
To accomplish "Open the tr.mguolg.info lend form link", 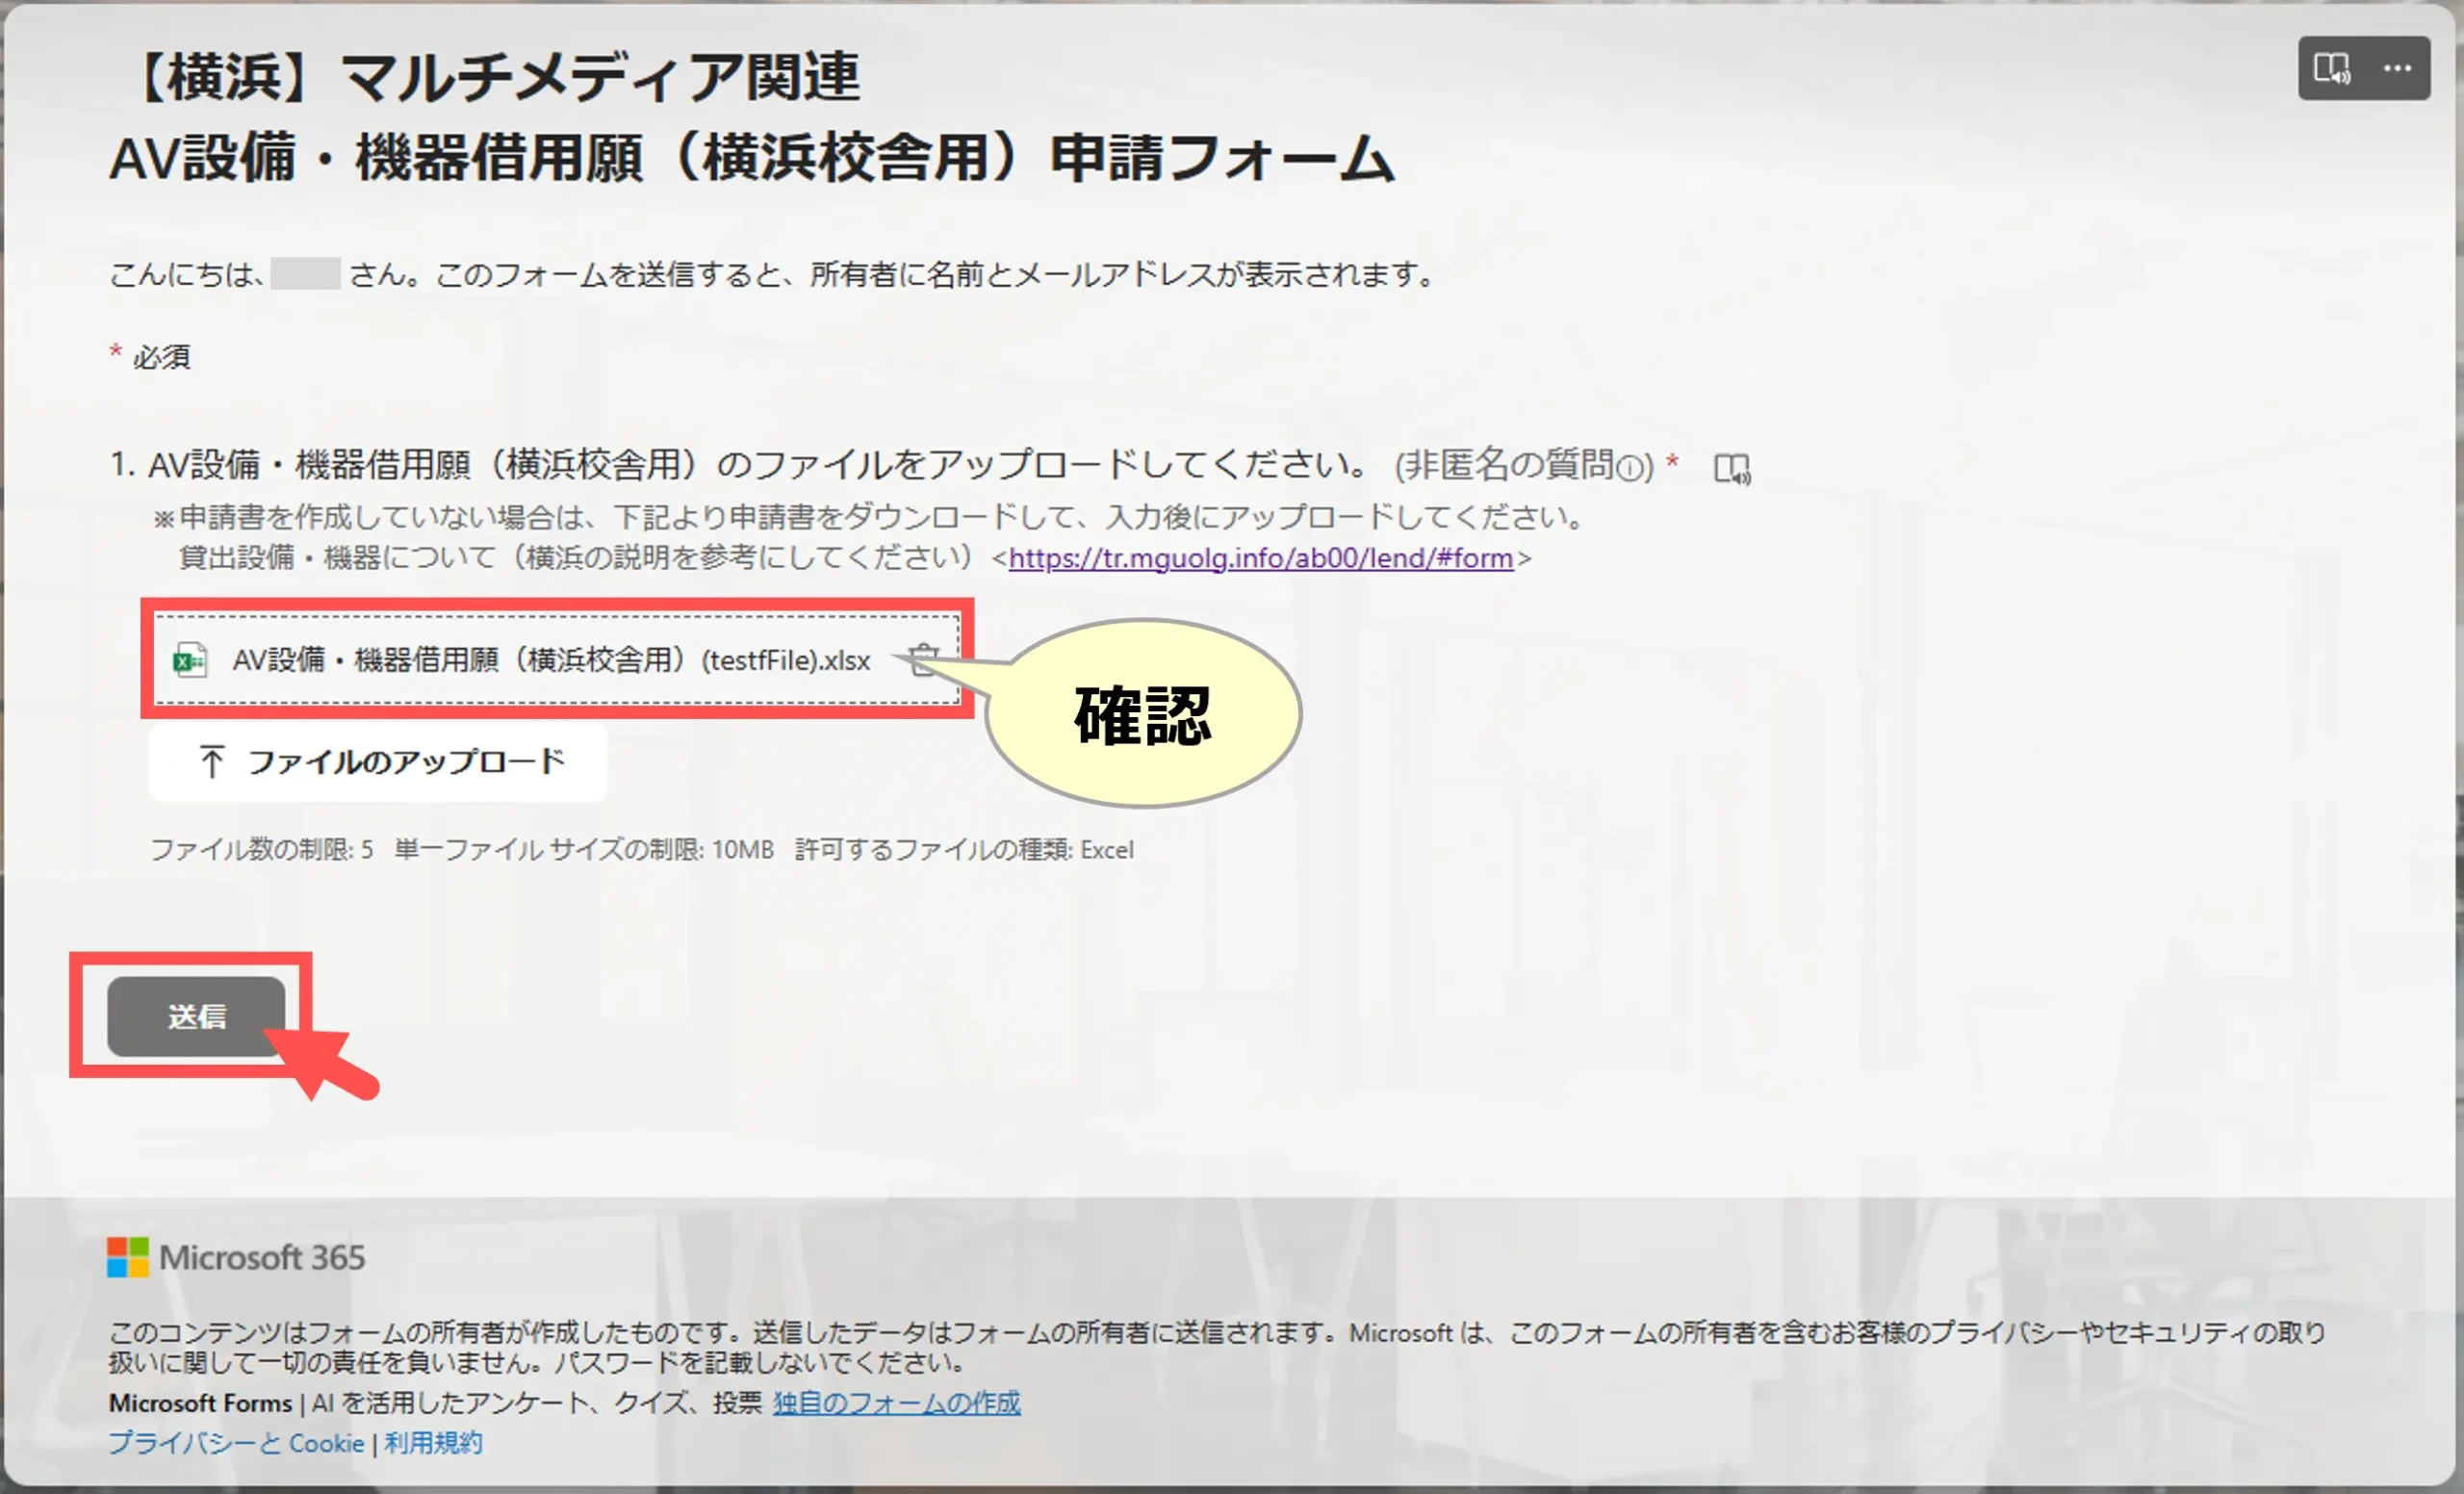I will pyautogui.click(x=1260, y=558).
